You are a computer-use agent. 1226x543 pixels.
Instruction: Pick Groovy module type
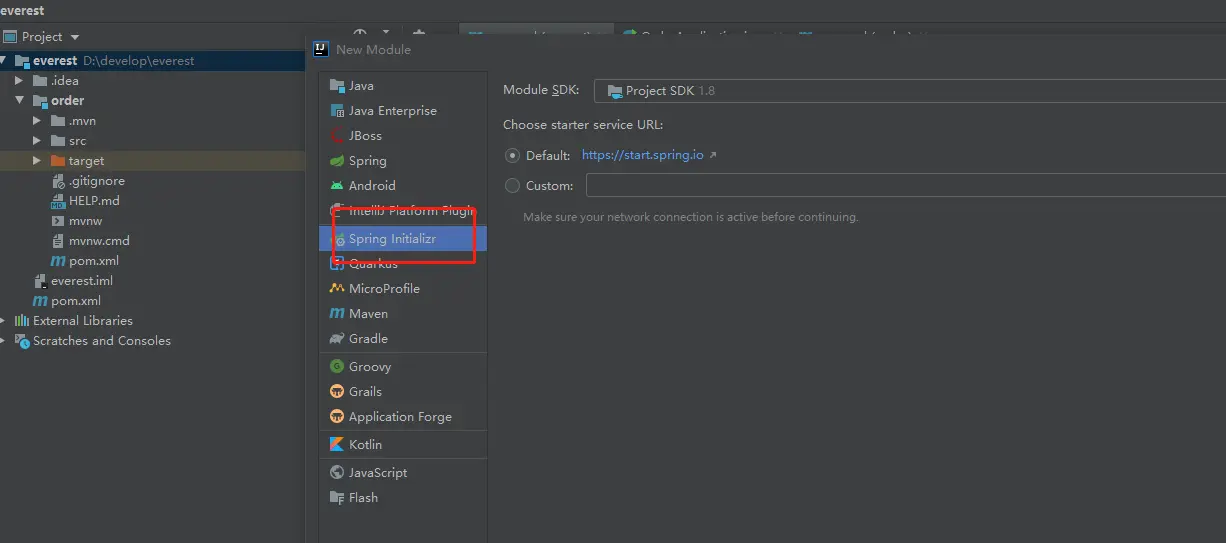click(x=403, y=367)
